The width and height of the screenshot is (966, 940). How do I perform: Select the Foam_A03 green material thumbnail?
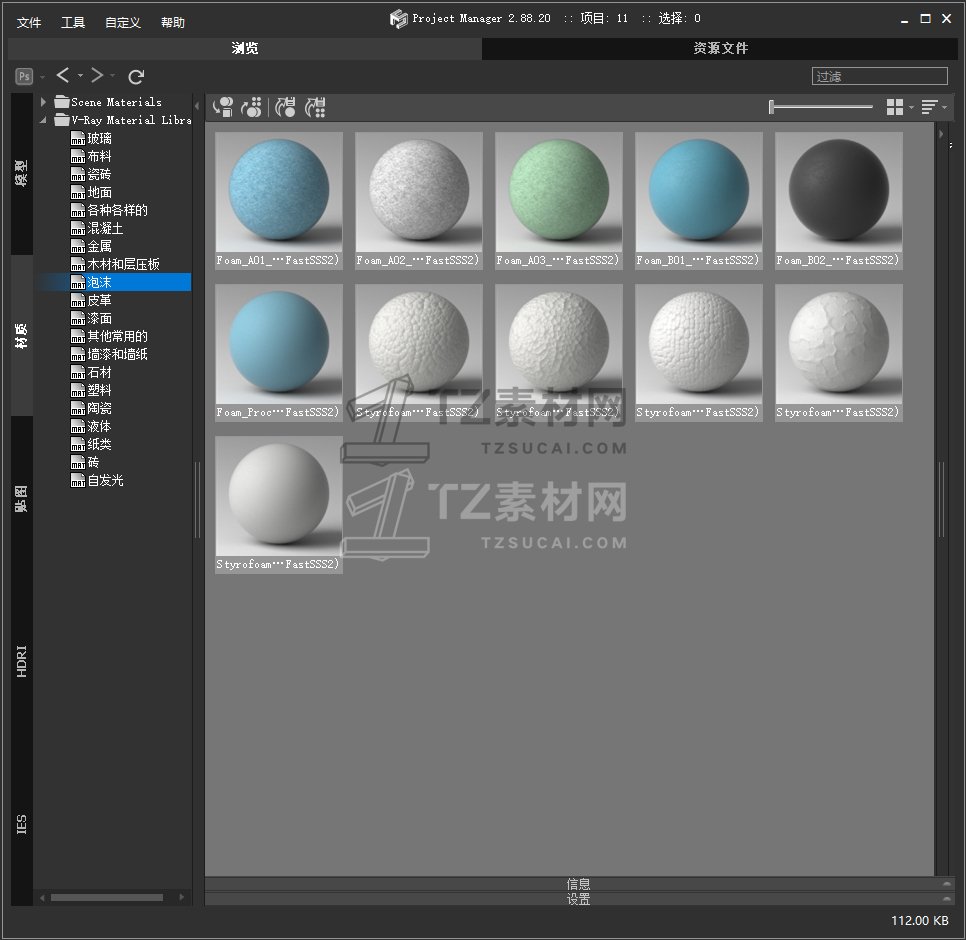click(559, 200)
